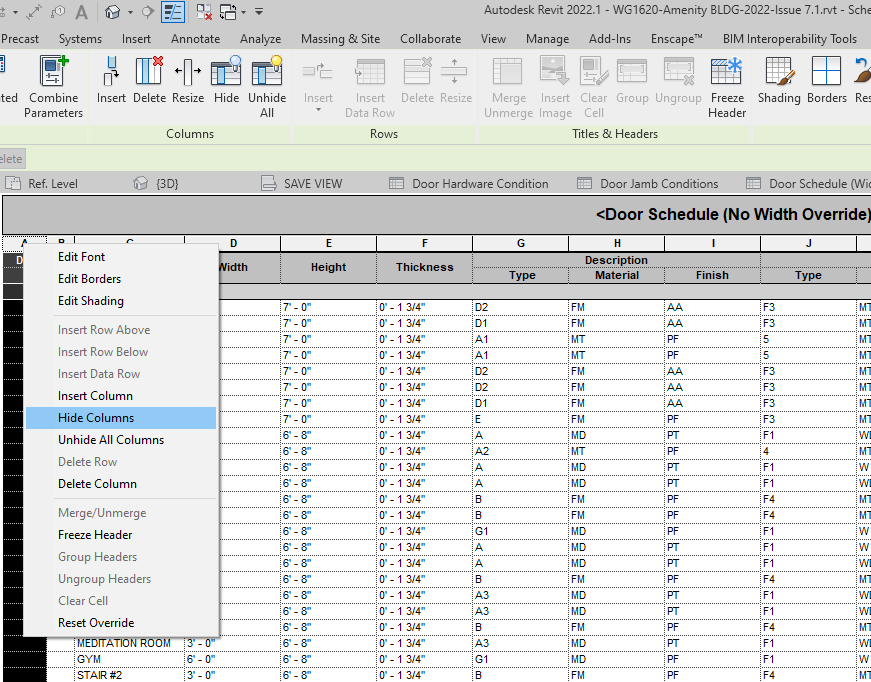871x682 pixels.
Task: Select the Combine Parameters tool
Action: point(53,85)
